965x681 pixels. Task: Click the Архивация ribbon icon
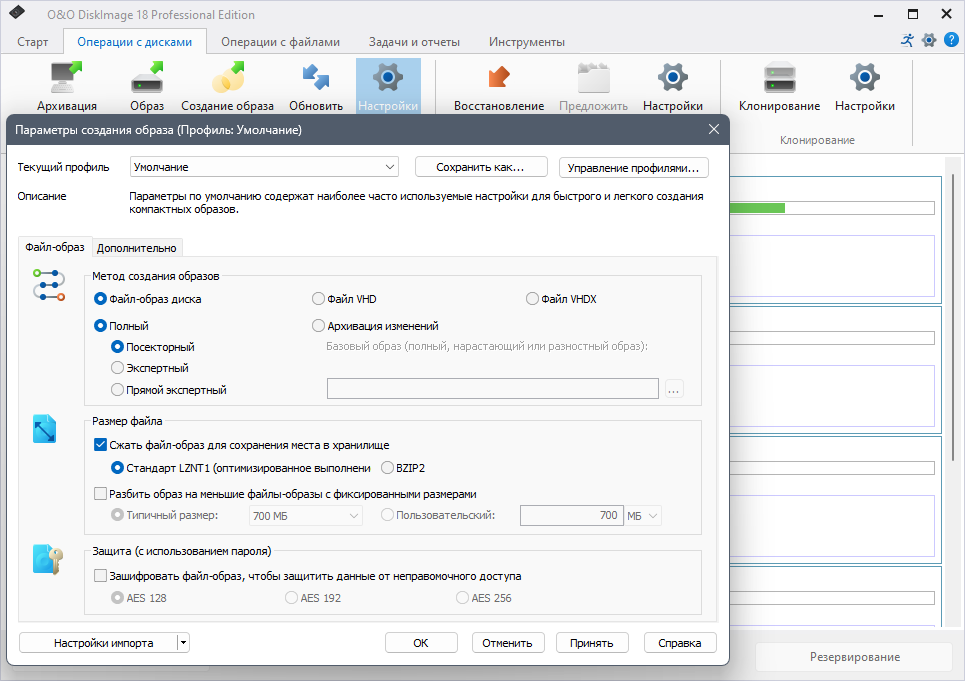click(x=66, y=78)
